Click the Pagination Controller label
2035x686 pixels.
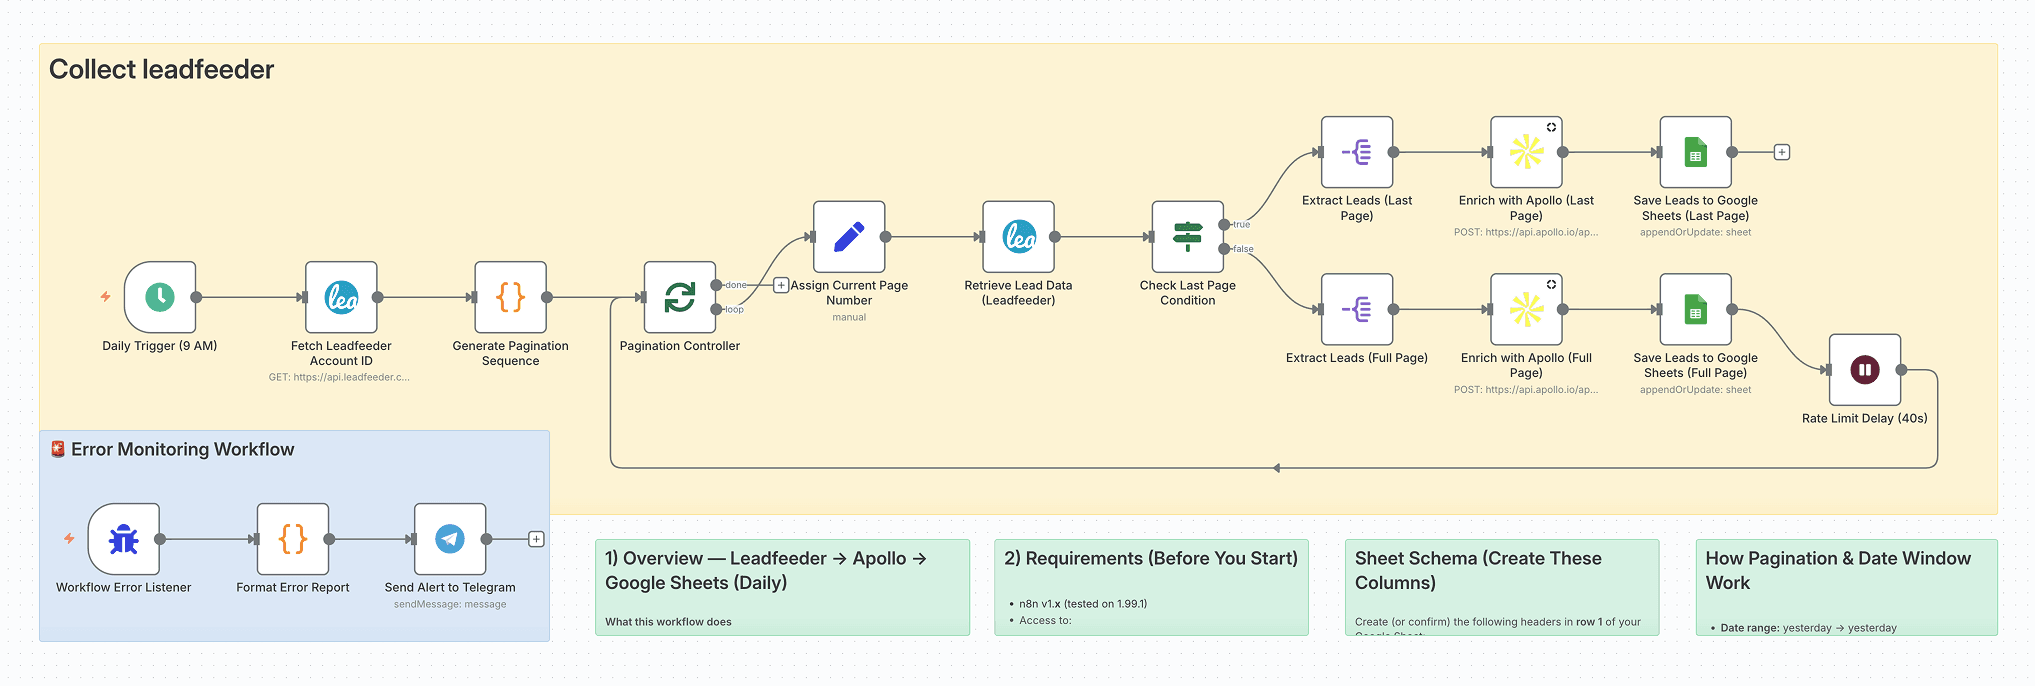[680, 346]
